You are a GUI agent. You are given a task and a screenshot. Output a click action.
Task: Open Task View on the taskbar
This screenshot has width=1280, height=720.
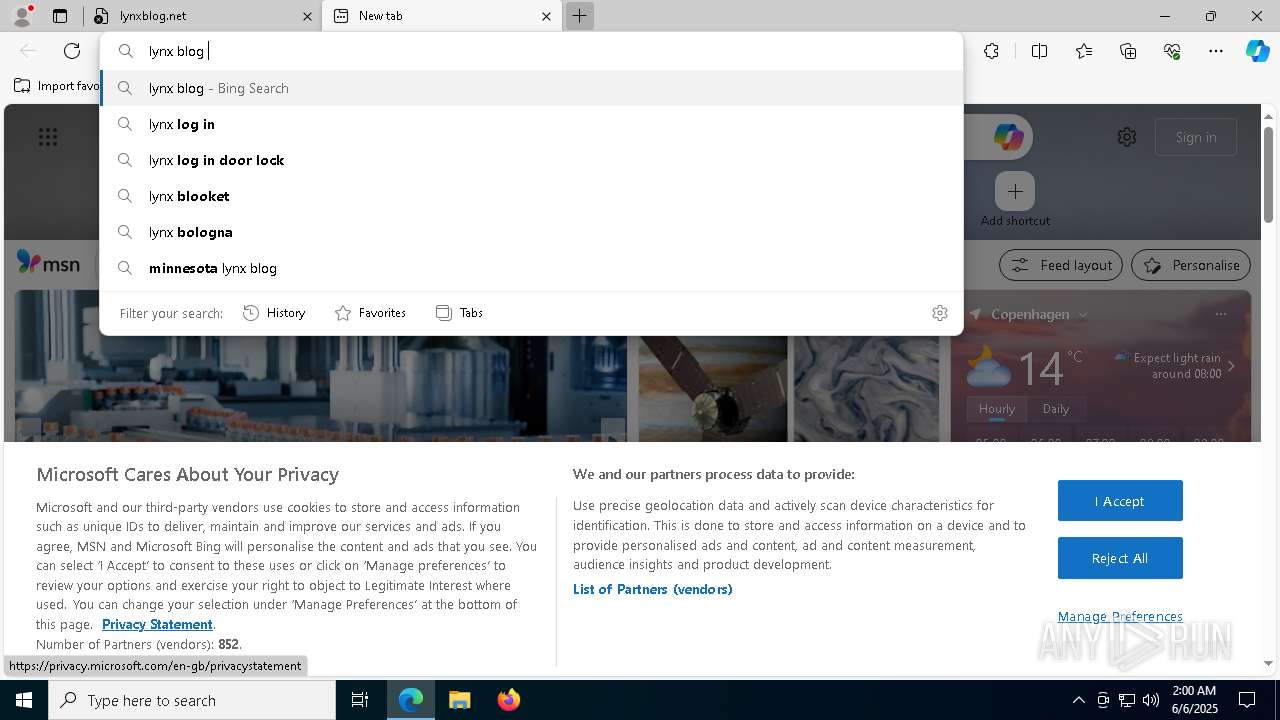click(360, 700)
